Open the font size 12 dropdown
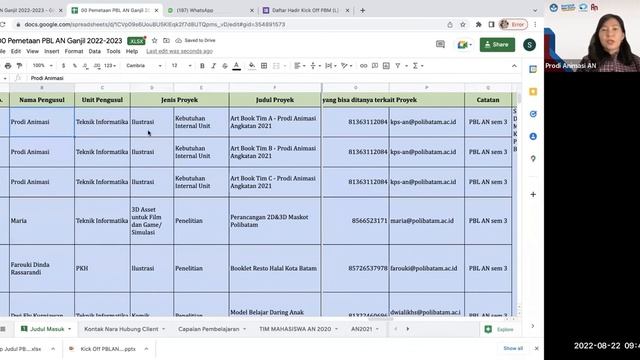This screenshot has height=360, width=640. (x=181, y=66)
